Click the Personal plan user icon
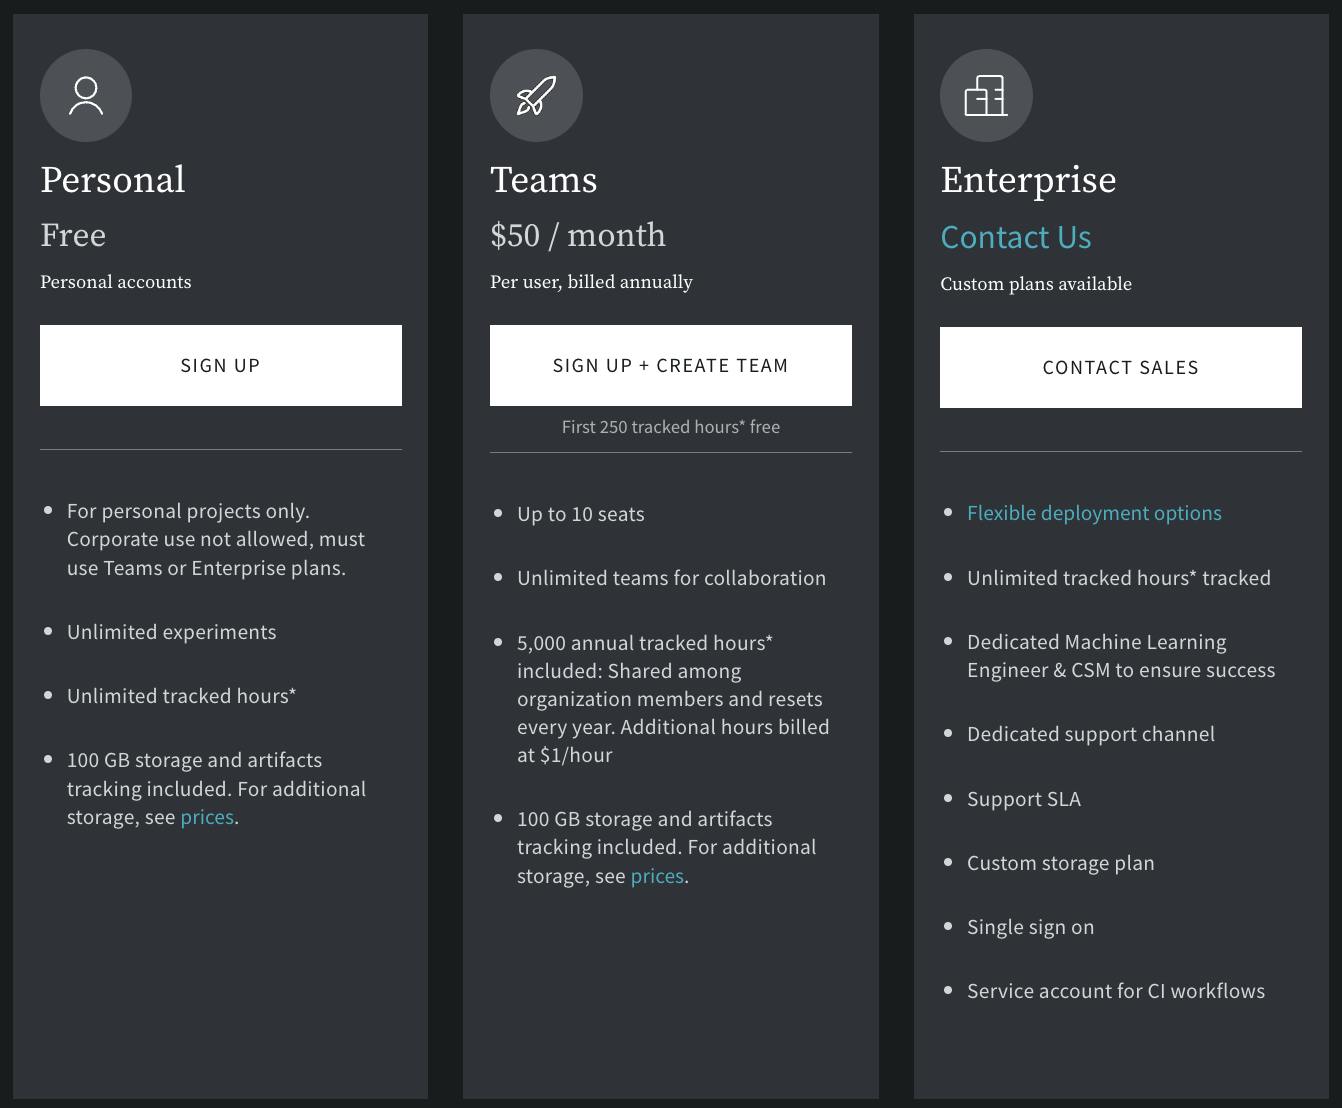 point(86,96)
